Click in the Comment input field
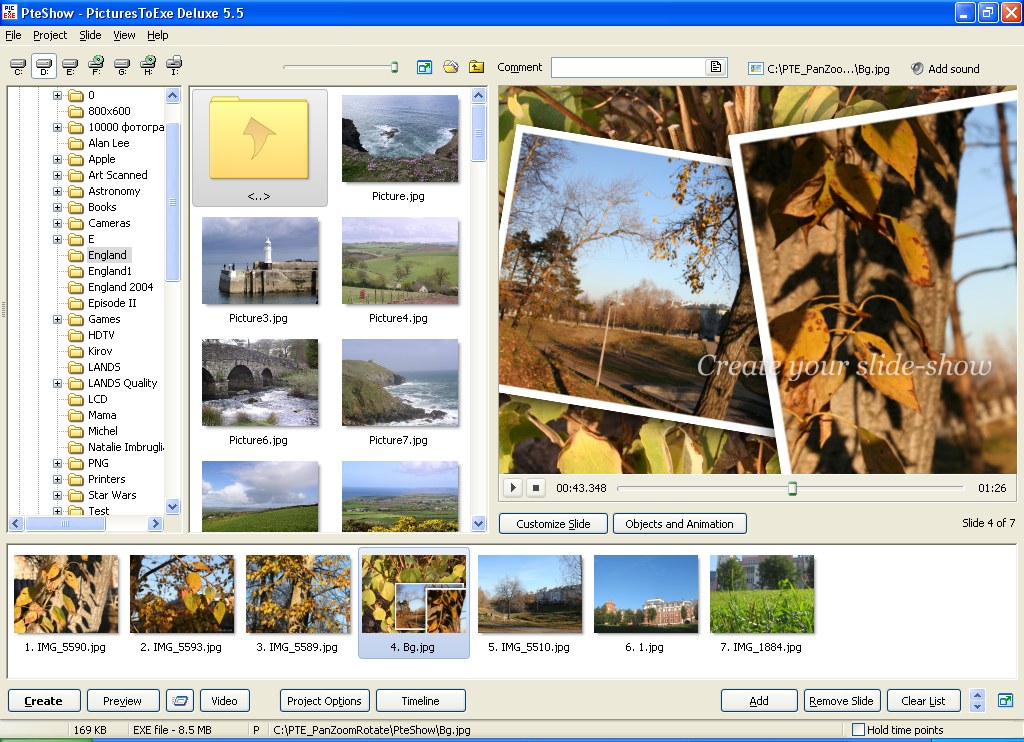1024x742 pixels. pyautogui.click(x=628, y=67)
